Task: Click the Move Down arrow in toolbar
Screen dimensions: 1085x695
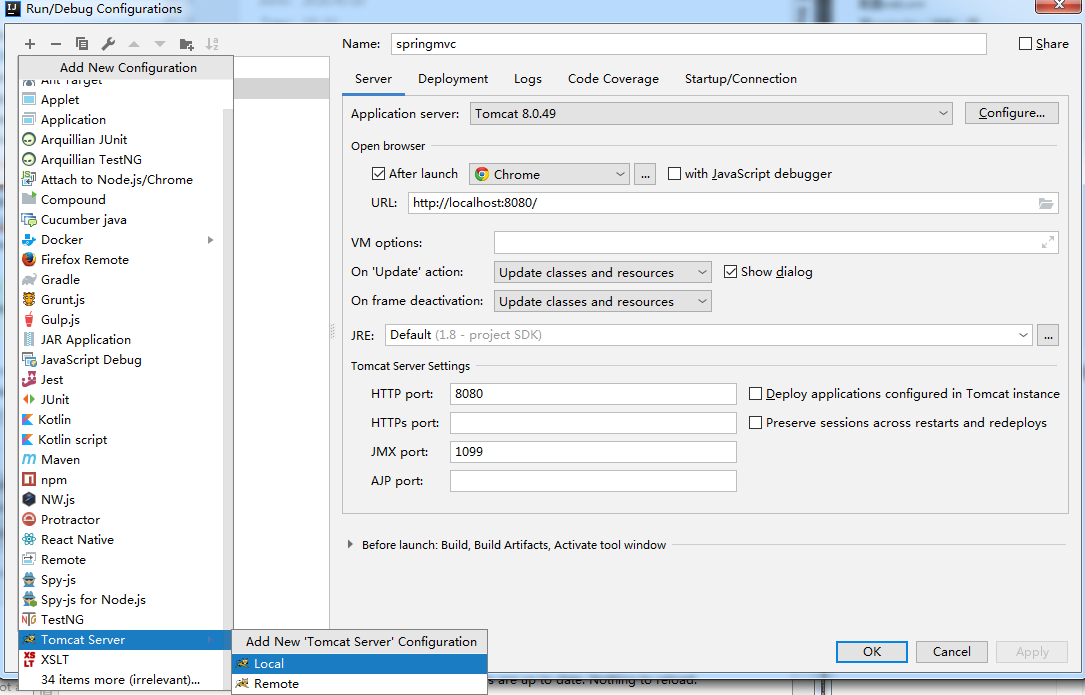Action: [160, 44]
